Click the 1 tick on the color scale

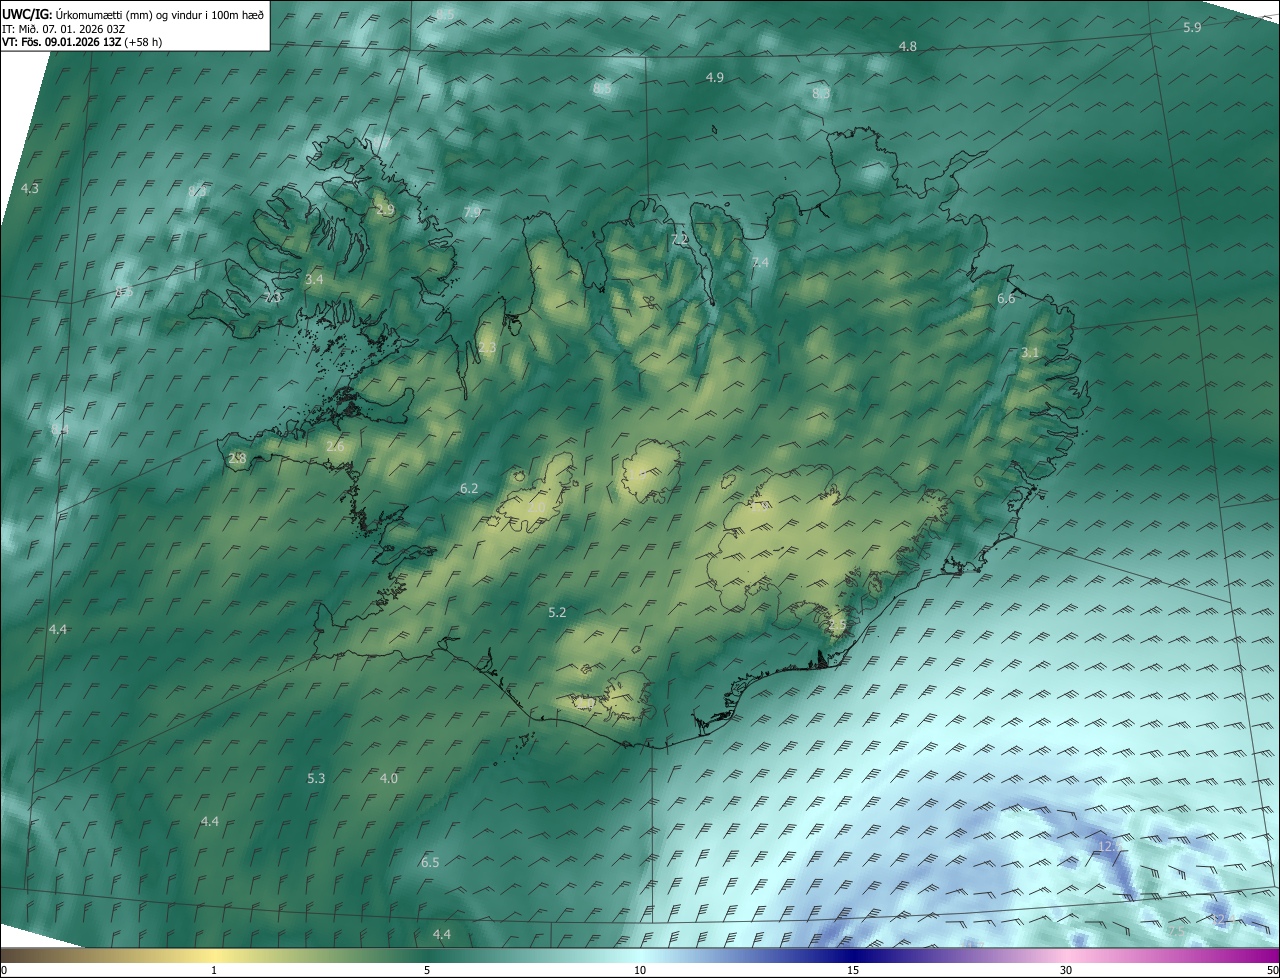[x=214, y=970]
